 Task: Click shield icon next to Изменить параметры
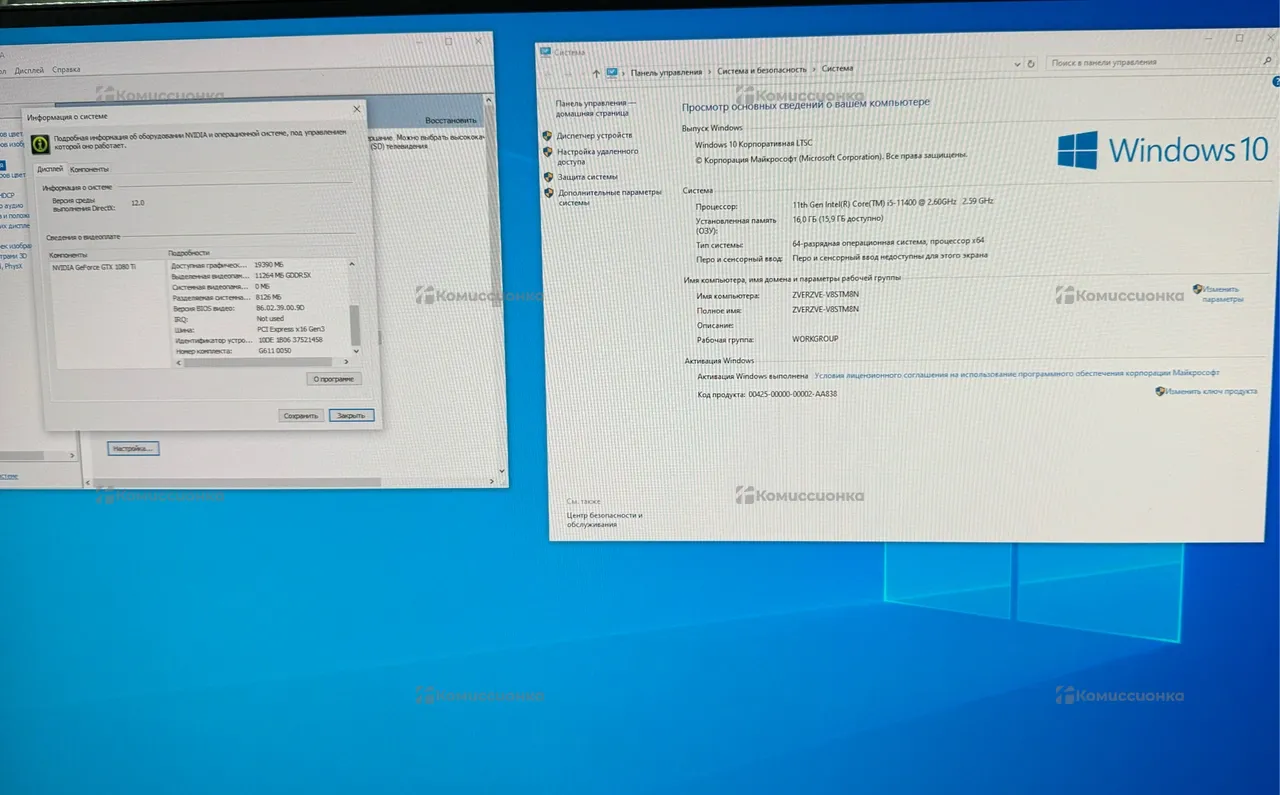[1197, 289]
